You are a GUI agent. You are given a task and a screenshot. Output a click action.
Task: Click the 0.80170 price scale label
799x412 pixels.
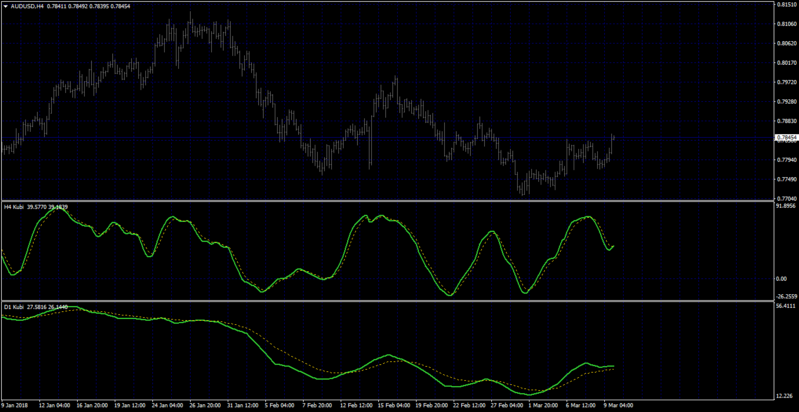pos(785,63)
